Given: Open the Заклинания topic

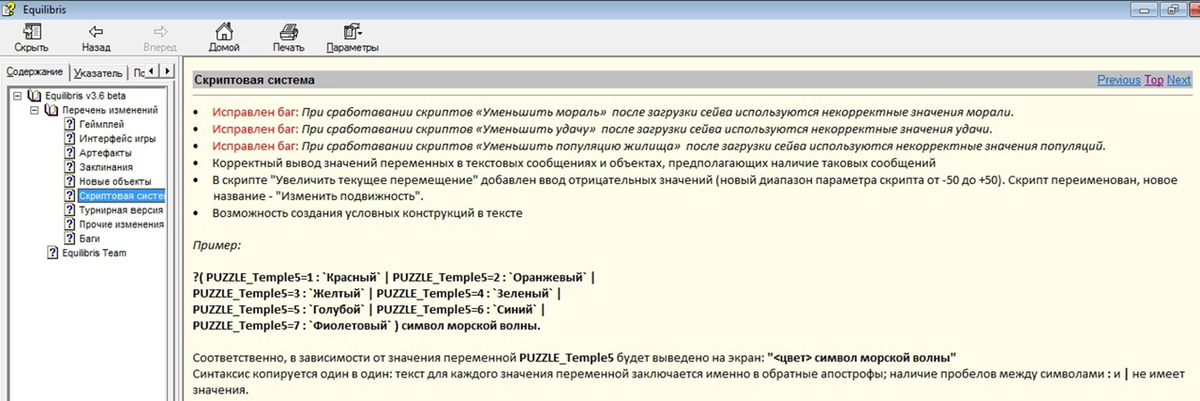Looking at the screenshot, I should coord(105,167).
